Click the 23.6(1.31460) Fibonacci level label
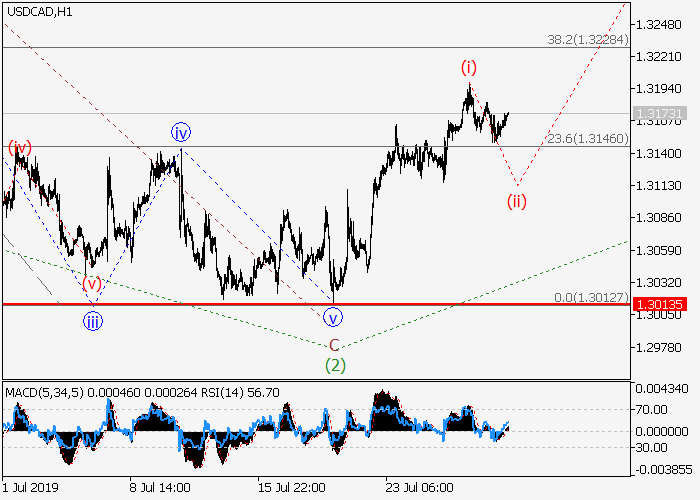 587,139
